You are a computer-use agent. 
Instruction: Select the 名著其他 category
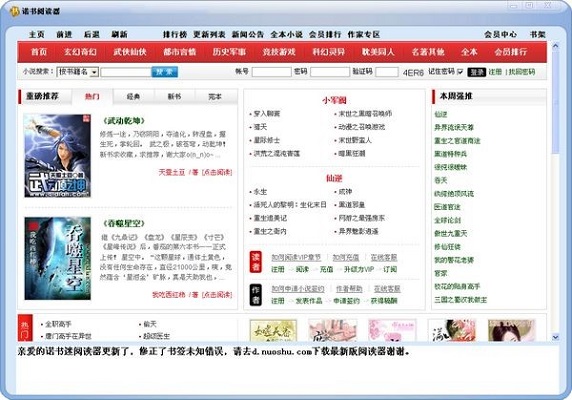(428, 52)
